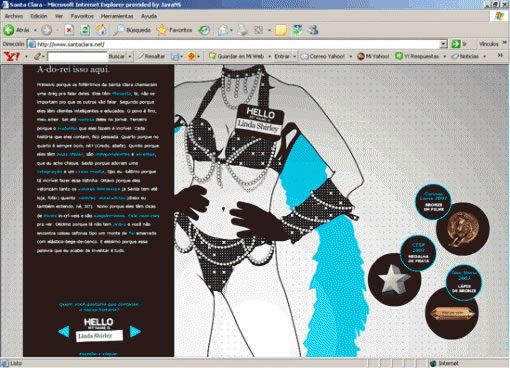510x368 pixels.
Task: Click the bronze pencil award circle
Action: [452, 314]
